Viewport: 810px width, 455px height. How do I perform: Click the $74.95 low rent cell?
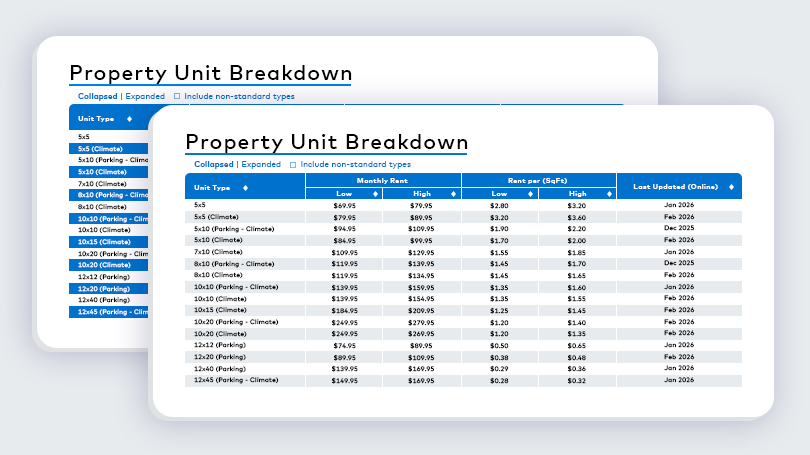(x=345, y=346)
